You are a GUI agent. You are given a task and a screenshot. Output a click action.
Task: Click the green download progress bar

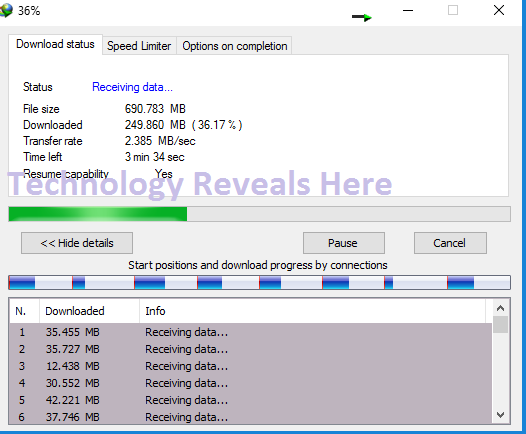click(259, 214)
